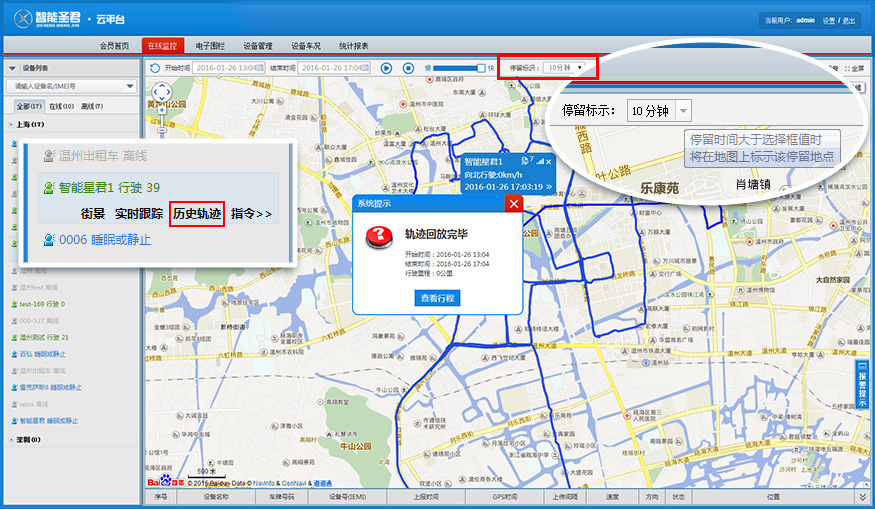This screenshot has height=509, width=875.
Task: Open the 停留标识 10分钟 dropdown
Action: click(566, 68)
